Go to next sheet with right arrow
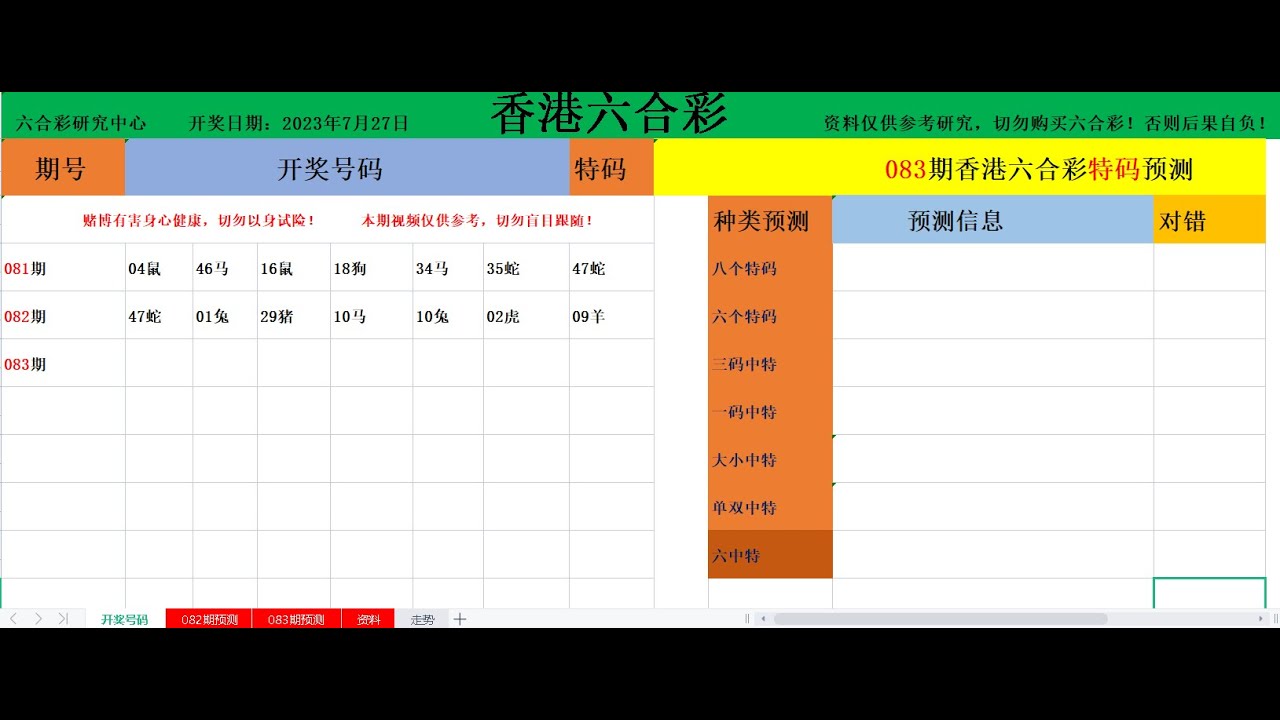This screenshot has height=720, width=1280. tap(38, 619)
